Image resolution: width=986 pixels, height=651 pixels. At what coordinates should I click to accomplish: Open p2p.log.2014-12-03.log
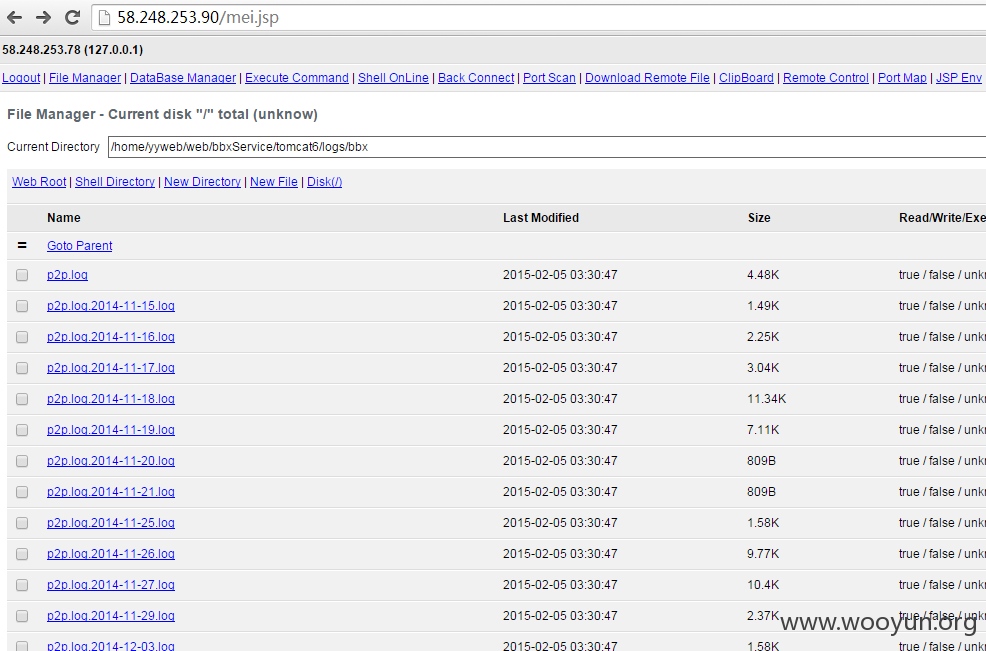[x=111, y=645]
